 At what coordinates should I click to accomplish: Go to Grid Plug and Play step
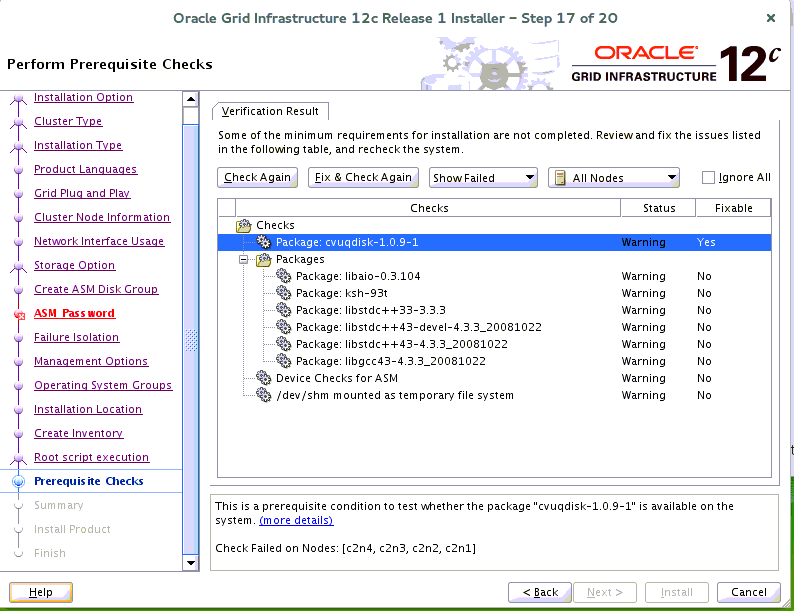pyautogui.click(x=82, y=193)
